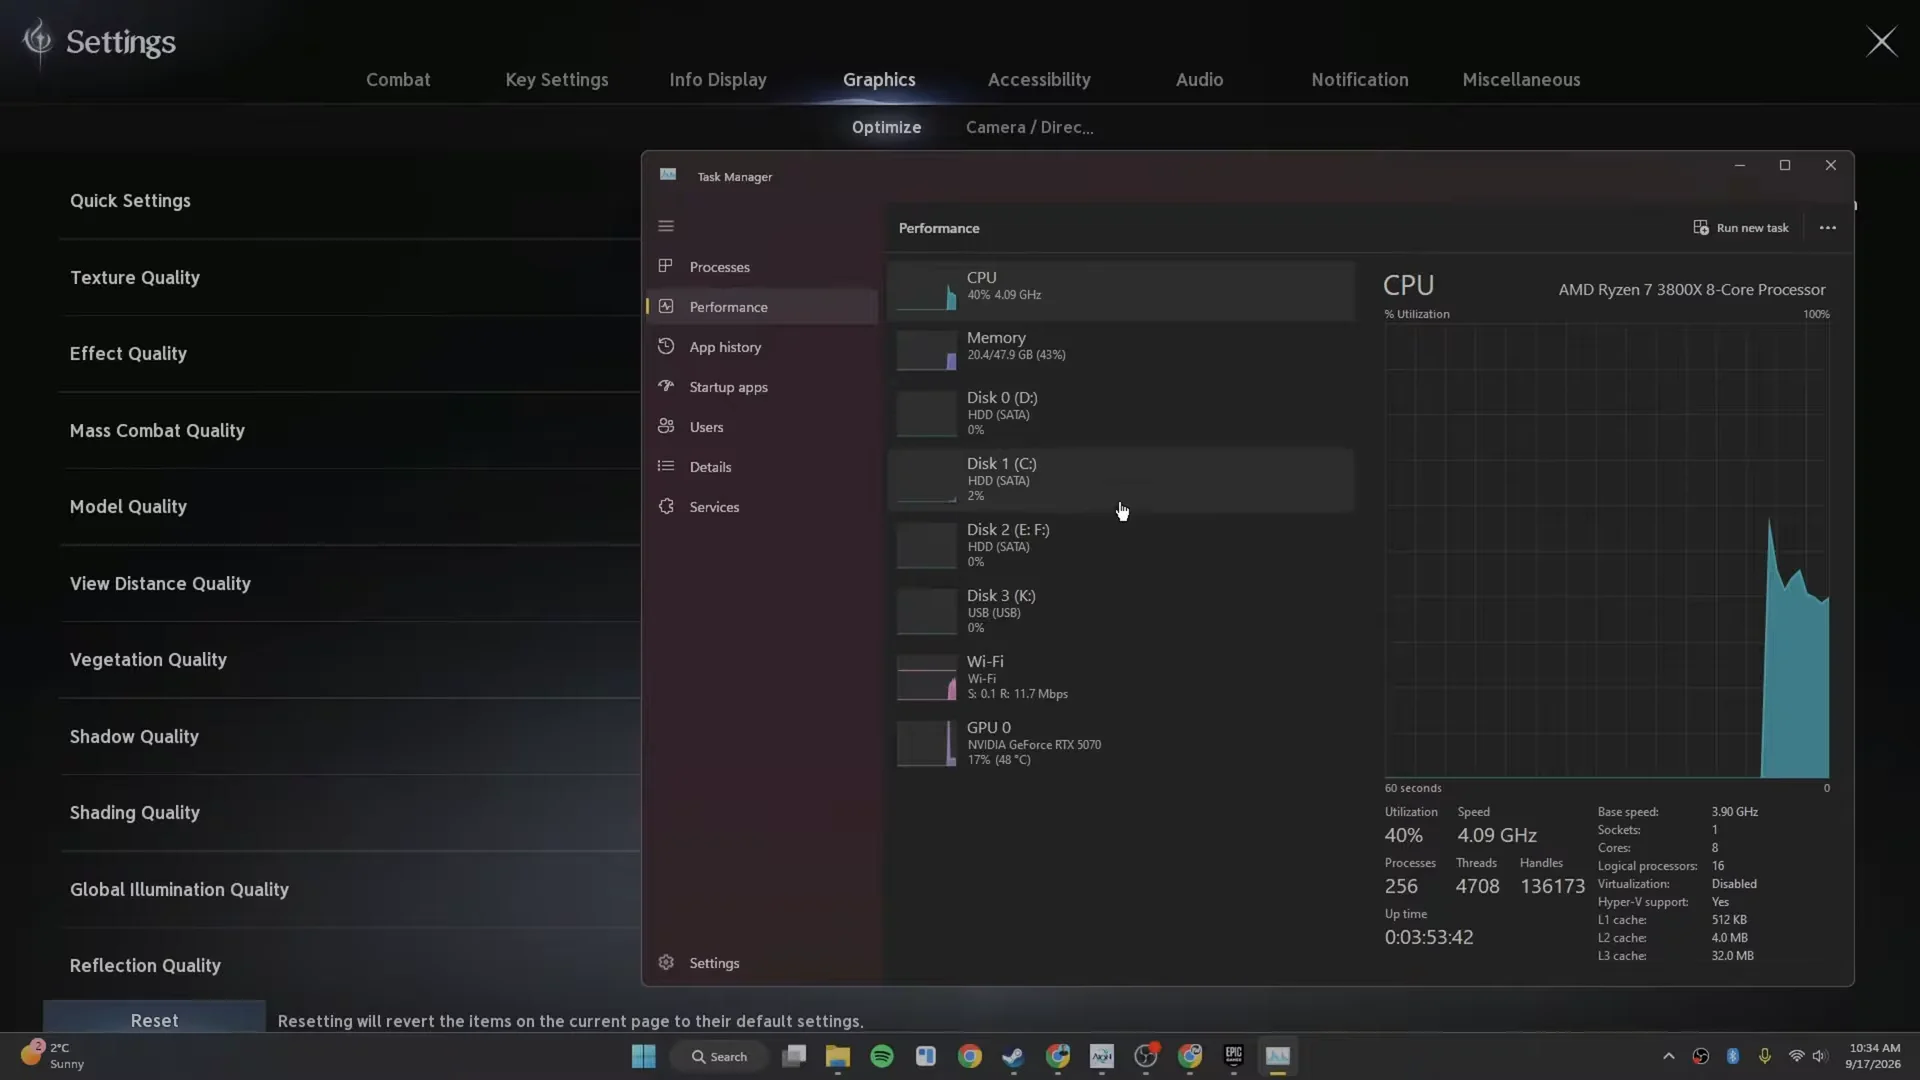1920x1080 pixels.
Task: Select the Optimize sub-tab
Action: coord(886,127)
